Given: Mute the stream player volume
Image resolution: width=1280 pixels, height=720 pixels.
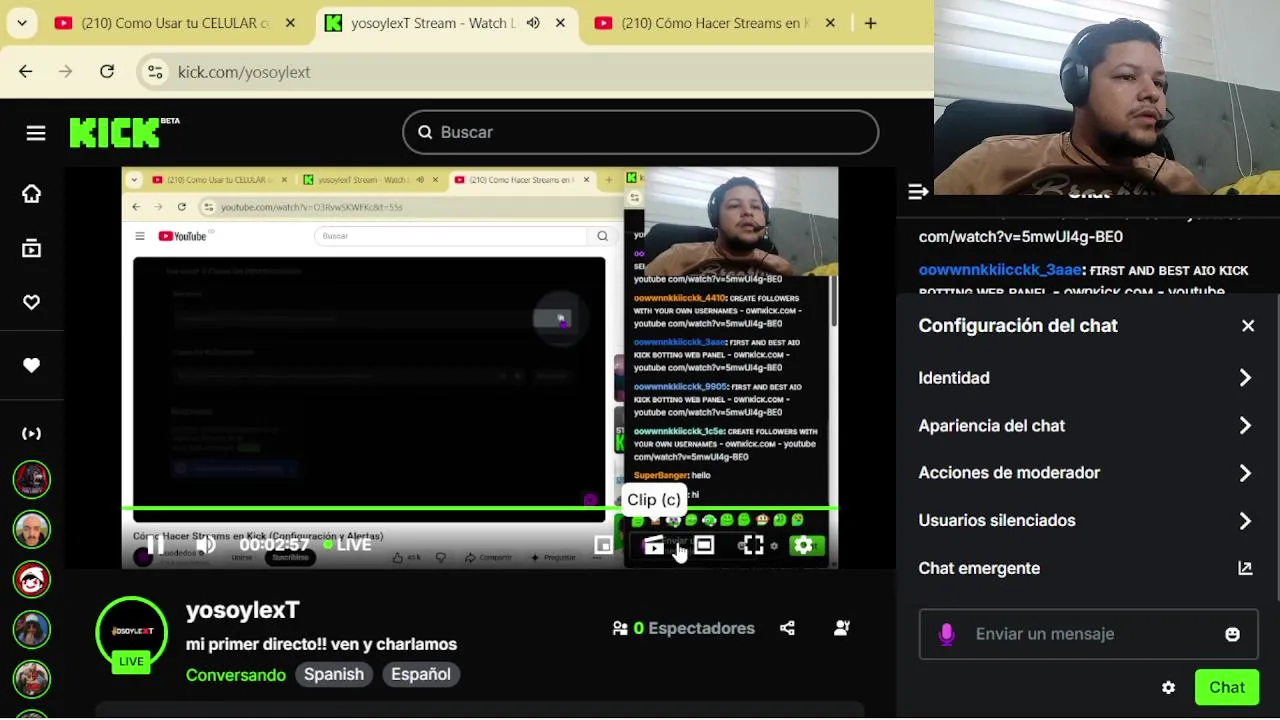Looking at the screenshot, I should click(x=206, y=545).
